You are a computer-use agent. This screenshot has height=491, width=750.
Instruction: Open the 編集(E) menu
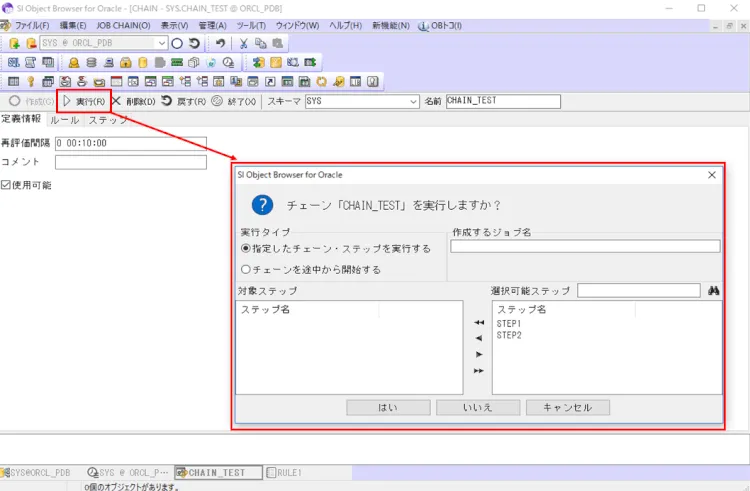coord(73,25)
